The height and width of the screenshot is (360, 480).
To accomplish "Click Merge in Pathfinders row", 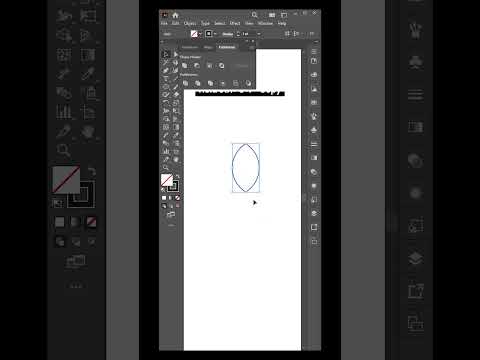I will (x=210, y=83).
